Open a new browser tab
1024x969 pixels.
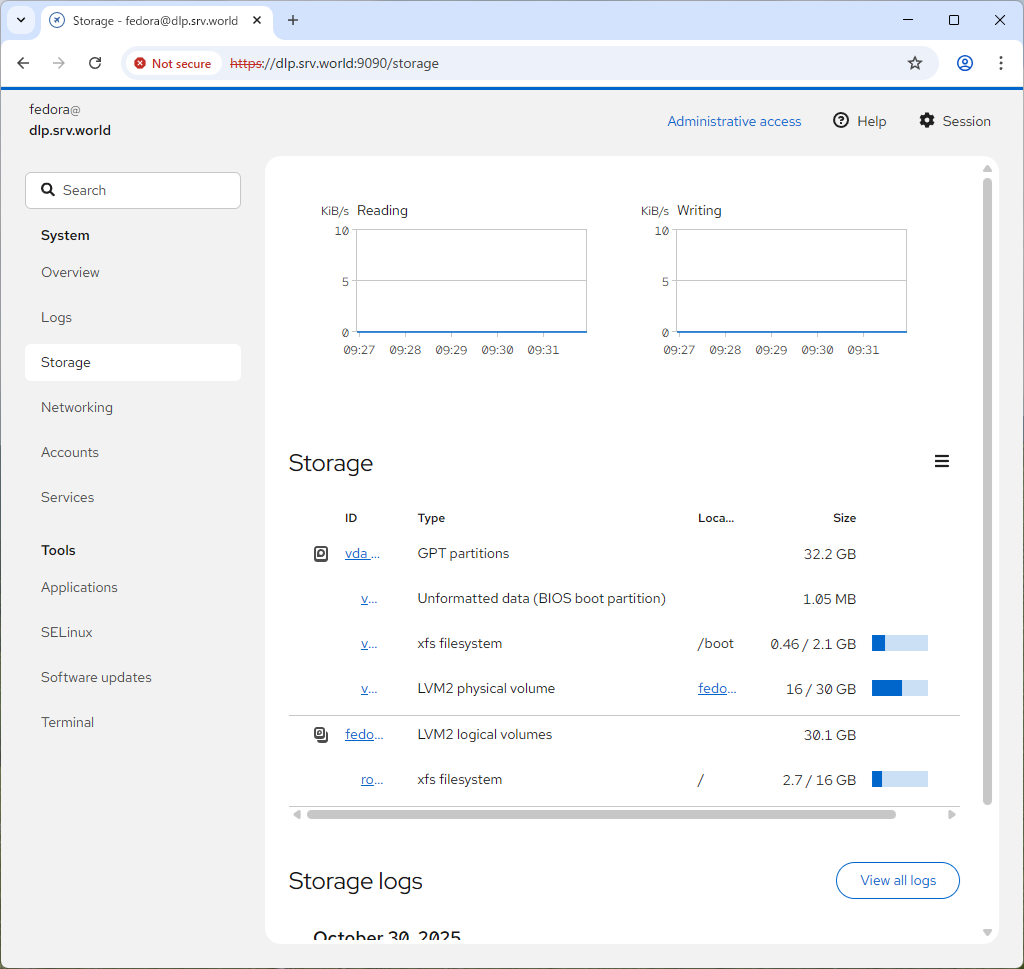tap(293, 20)
